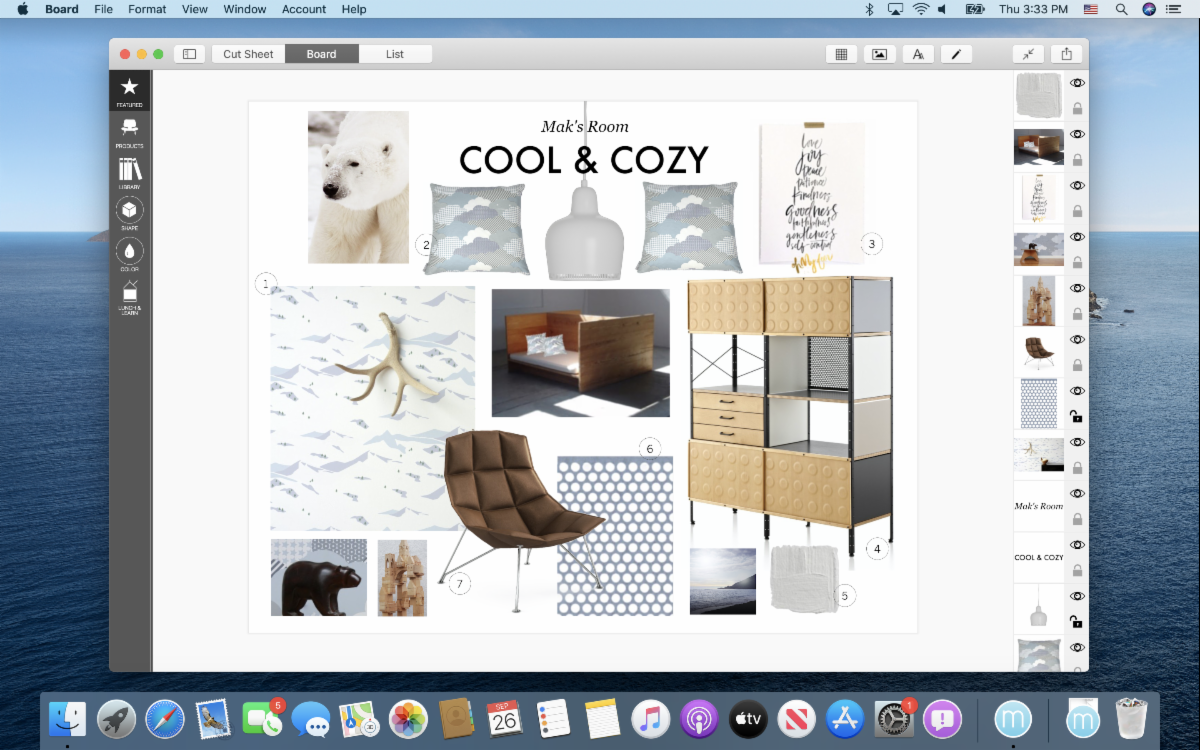Open System Preferences from the Dock
Image resolution: width=1200 pixels, height=750 pixels.
(894, 719)
